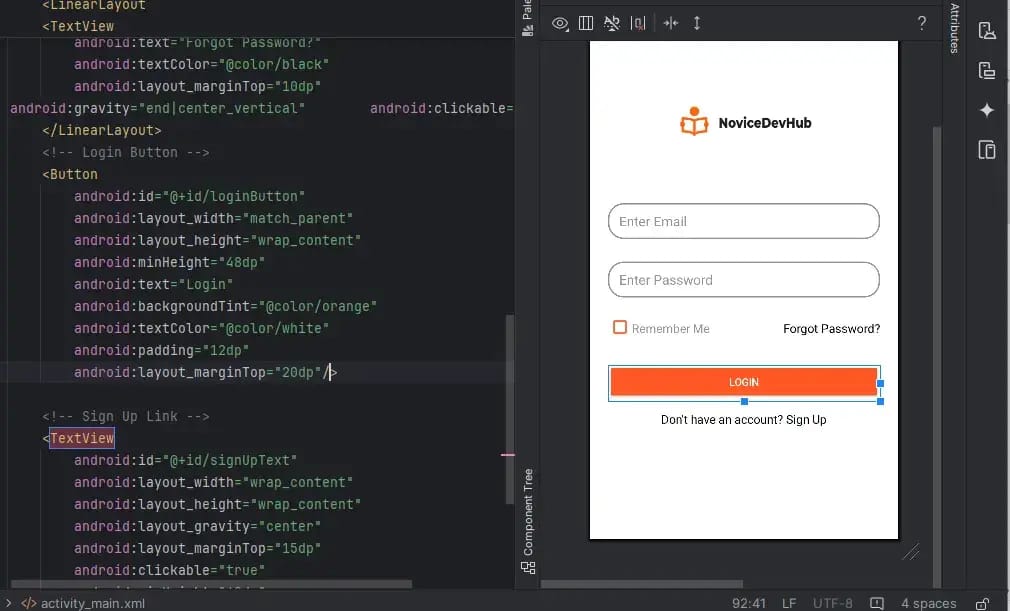1010x611 pixels.
Task: Check the Remember Me checkbox in the preview
Action: coord(620,327)
